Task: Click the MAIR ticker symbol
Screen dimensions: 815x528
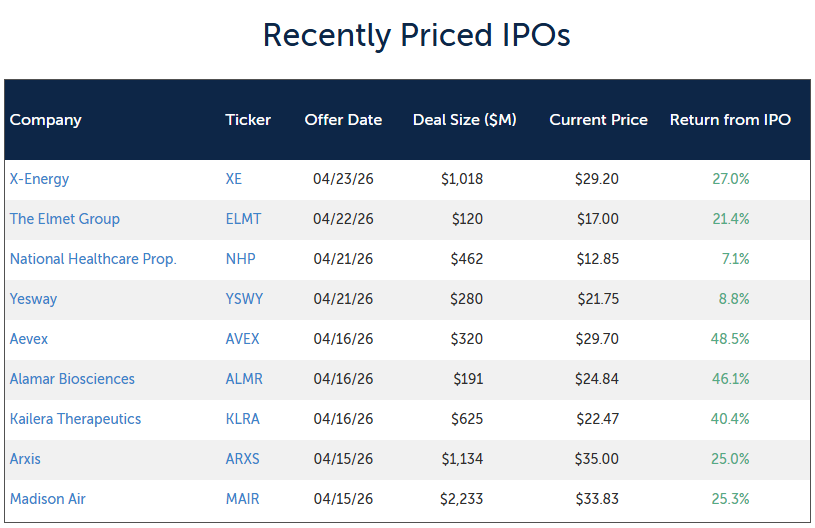Action: coord(242,499)
